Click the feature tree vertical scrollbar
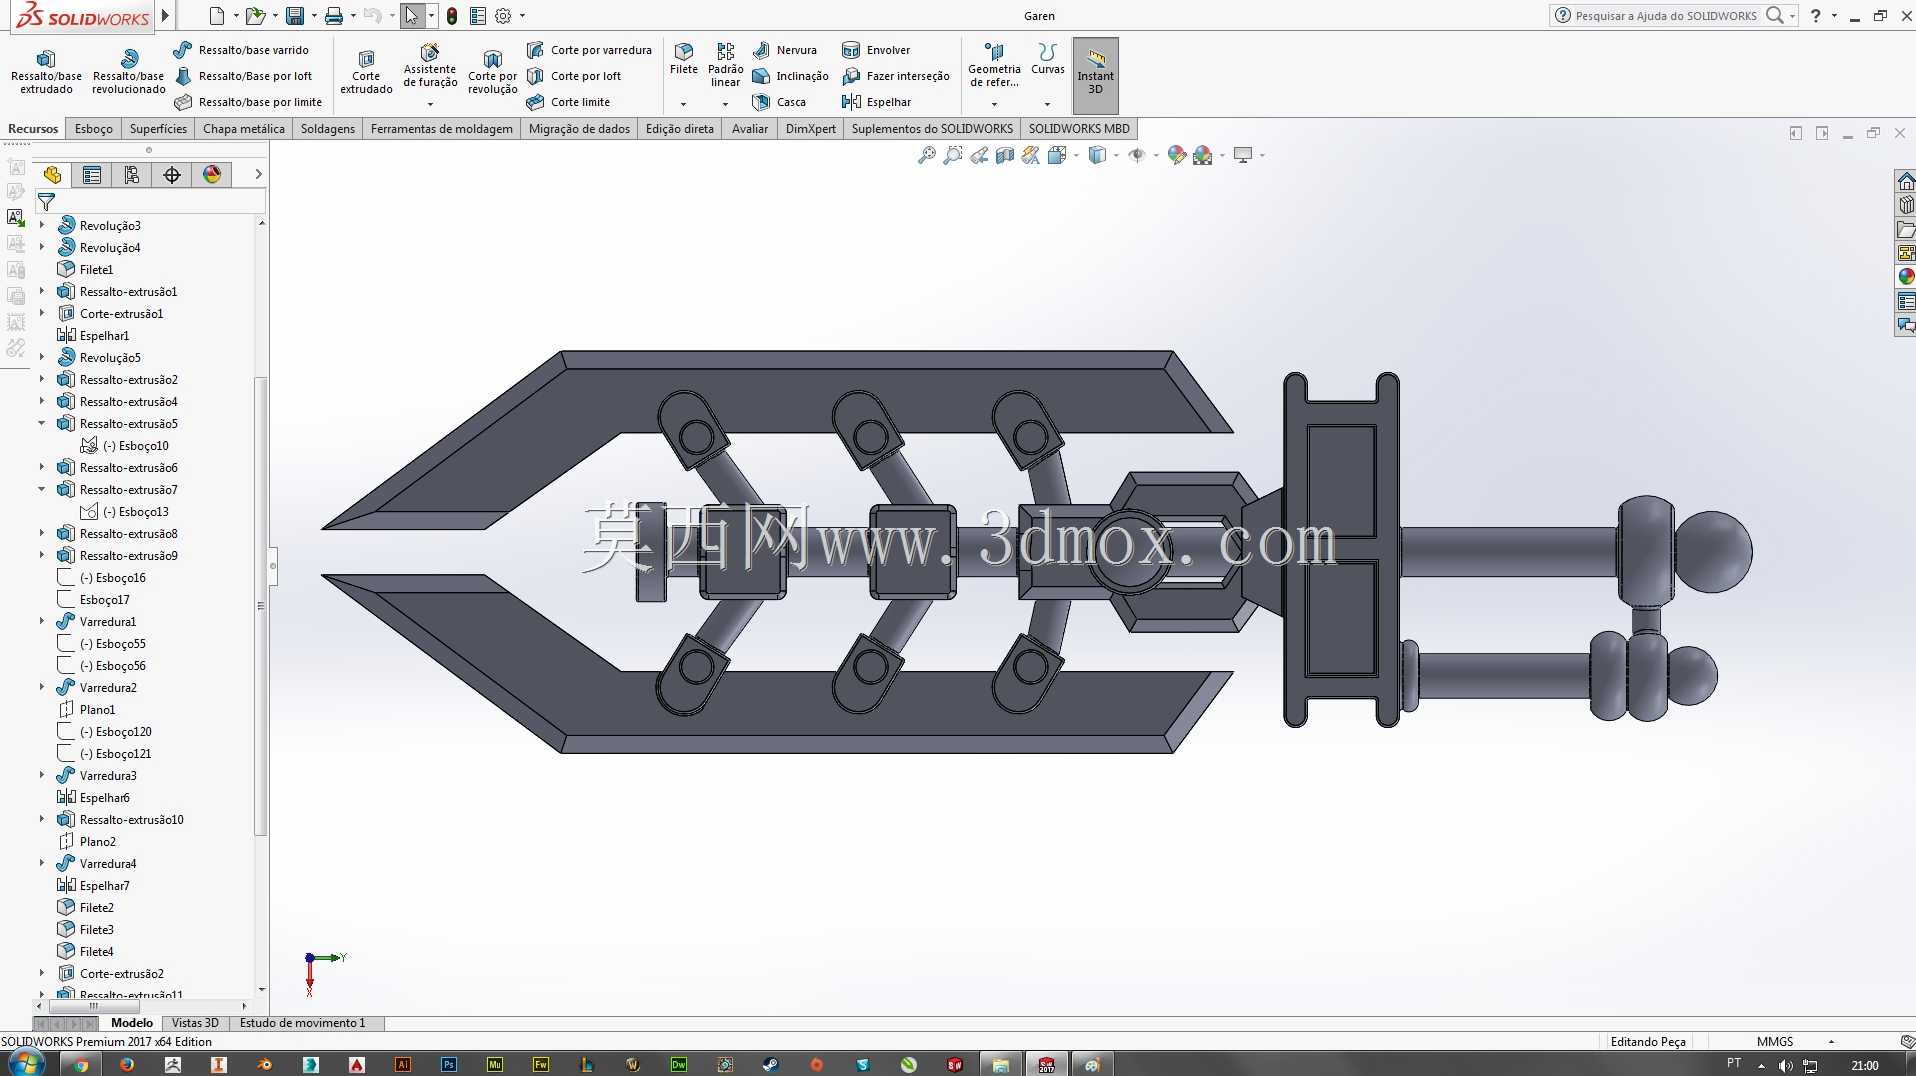 tap(261, 605)
